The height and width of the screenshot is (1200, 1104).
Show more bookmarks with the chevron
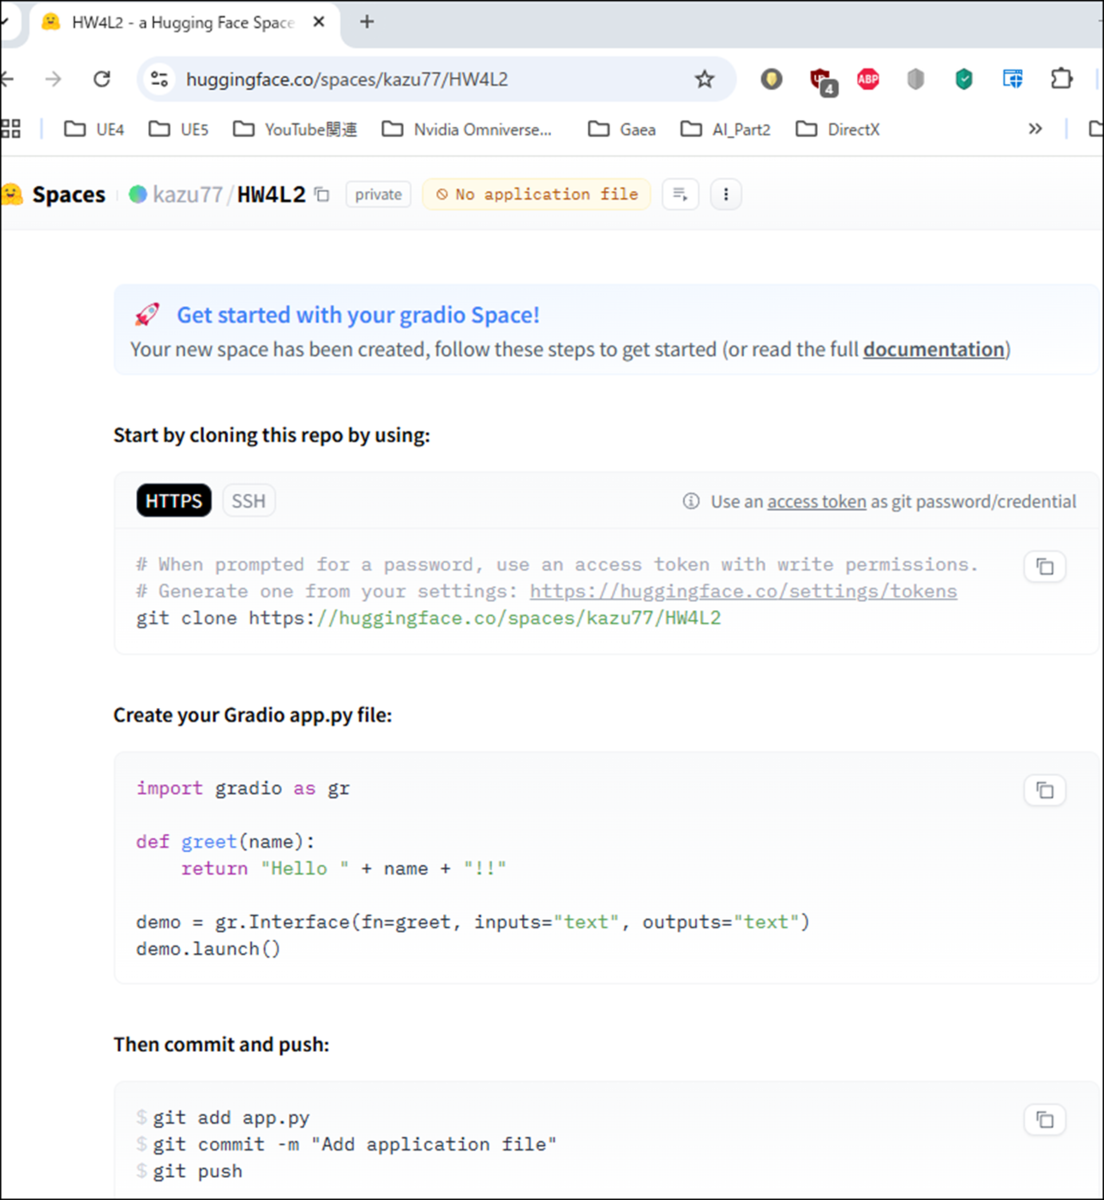point(1035,129)
